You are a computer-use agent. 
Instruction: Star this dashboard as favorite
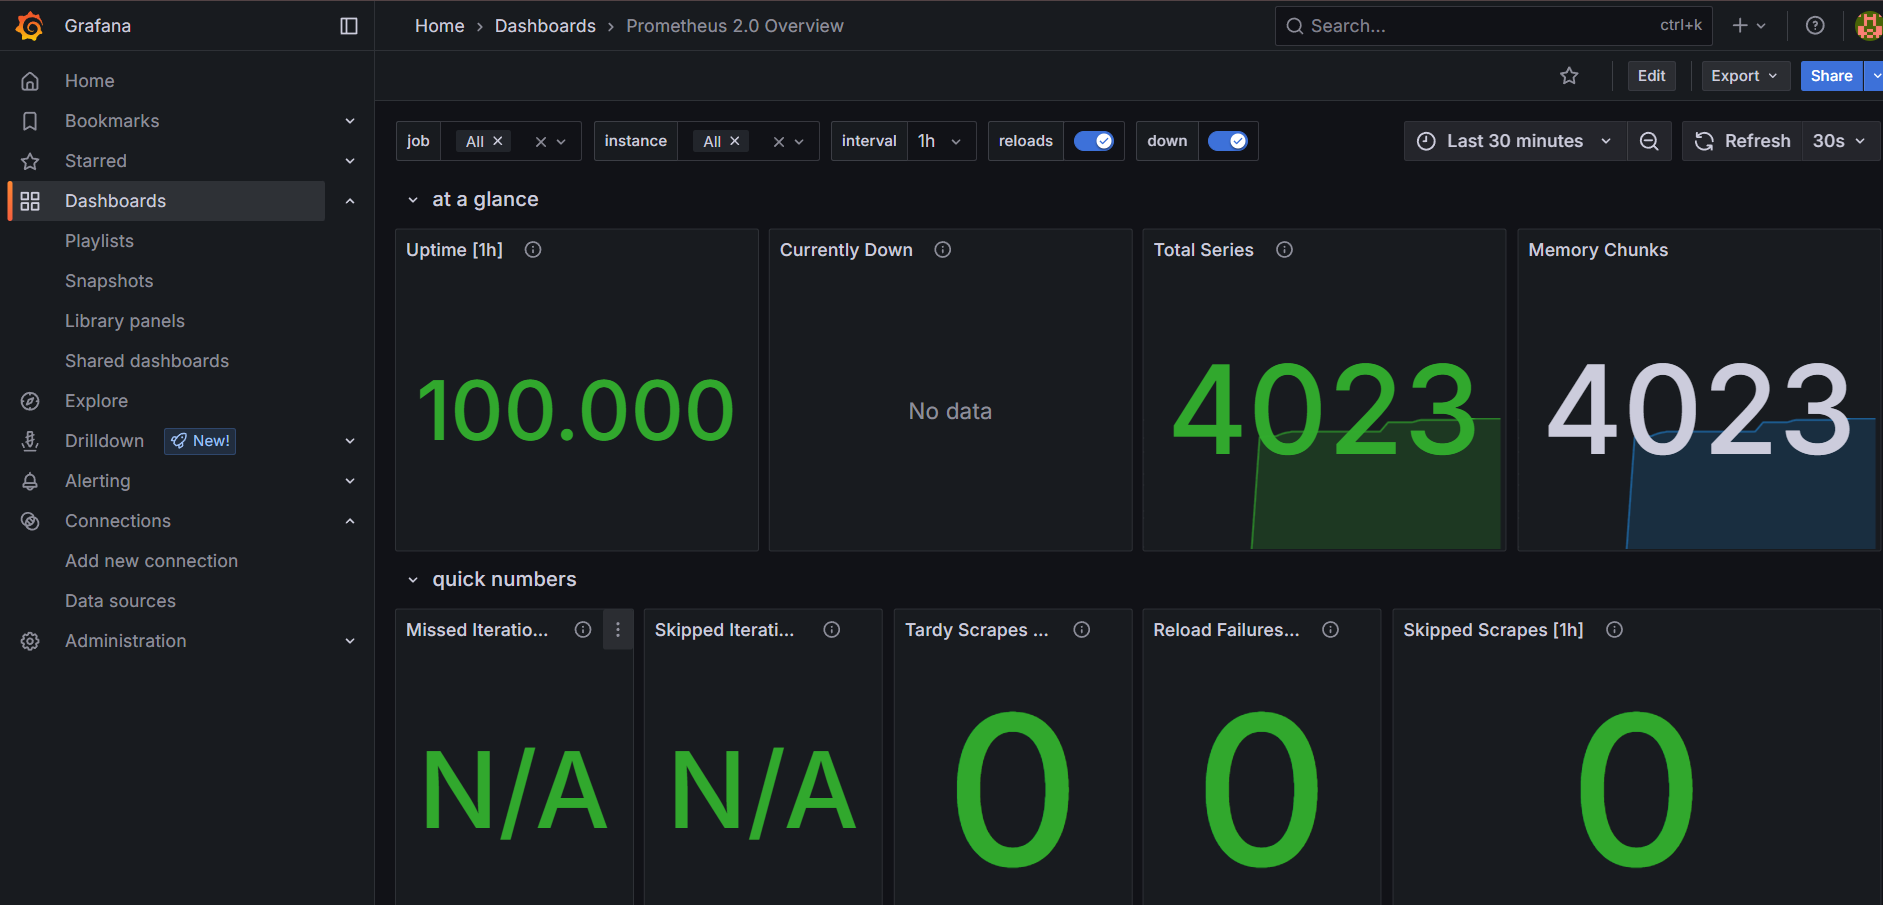pyautogui.click(x=1569, y=76)
